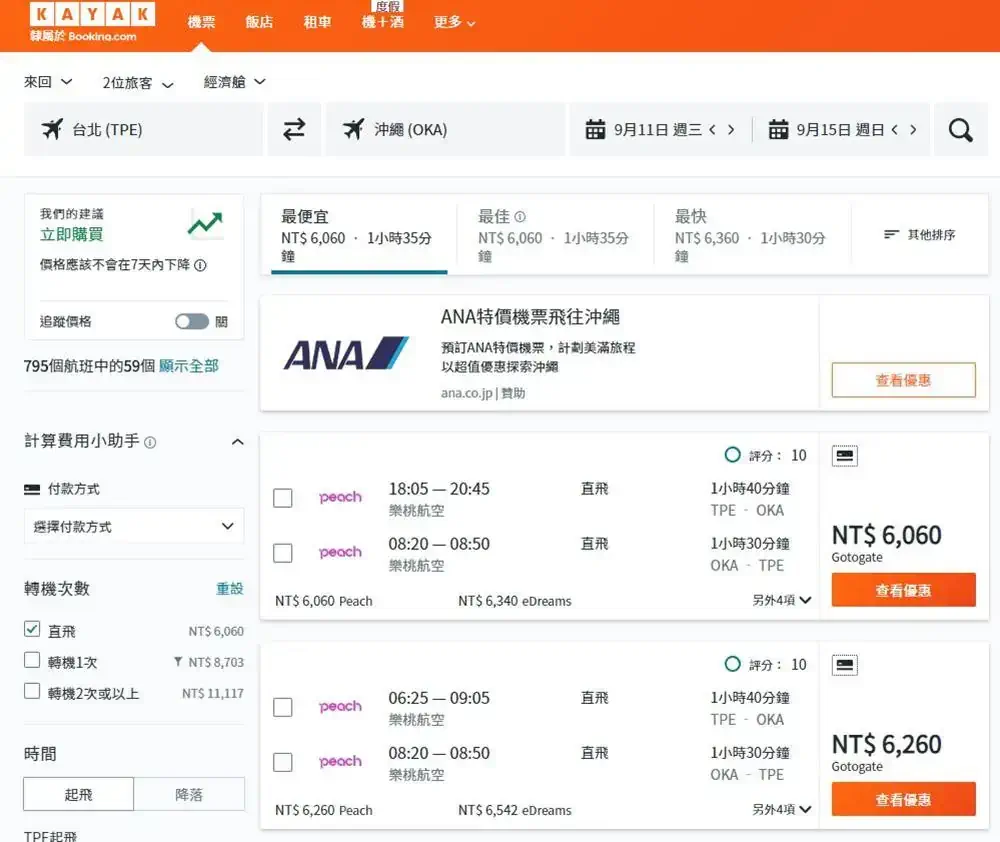Click the search magnifier button
The image size is (1000, 842).
[x=960, y=129]
